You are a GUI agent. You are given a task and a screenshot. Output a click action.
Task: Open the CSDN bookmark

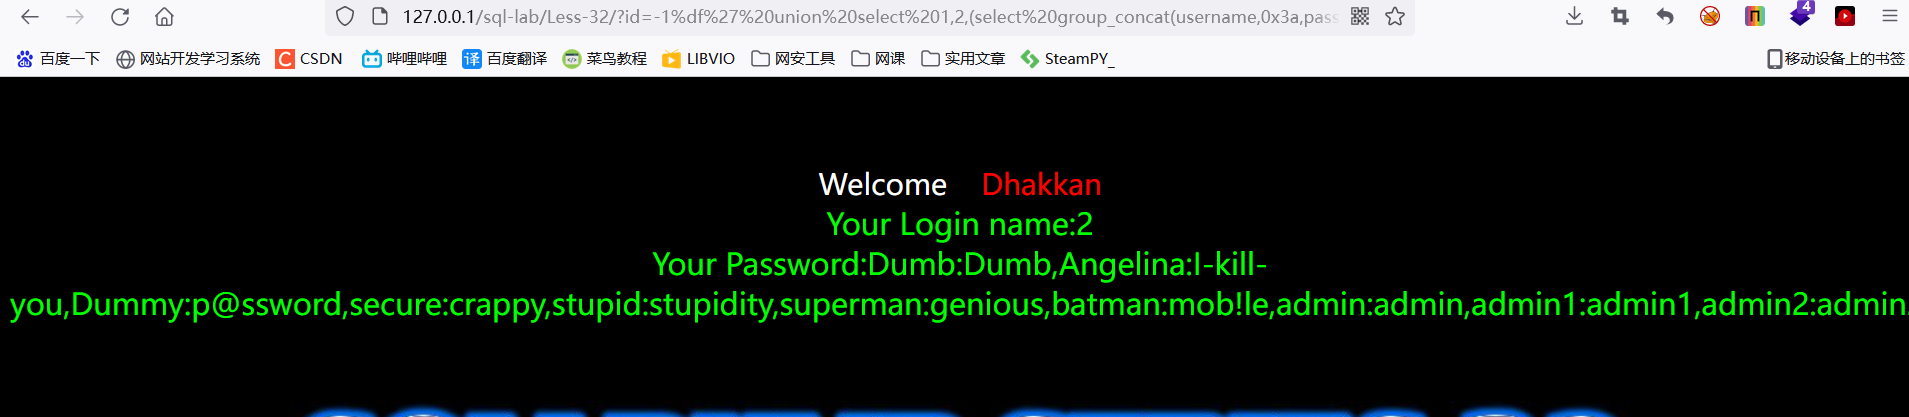(309, 59)
